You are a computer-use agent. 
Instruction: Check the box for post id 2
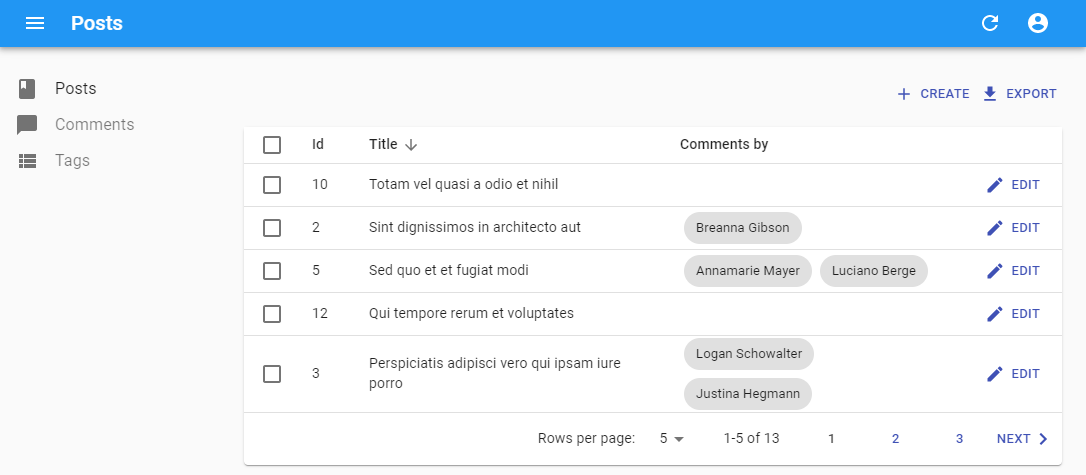click(x=272, y=228)
